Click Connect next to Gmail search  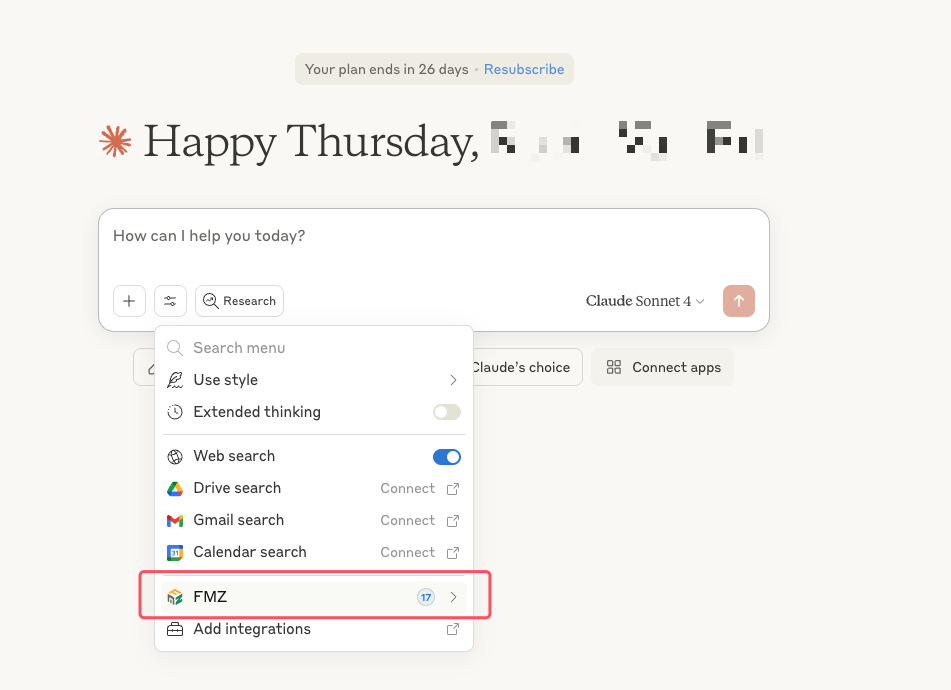407,520
